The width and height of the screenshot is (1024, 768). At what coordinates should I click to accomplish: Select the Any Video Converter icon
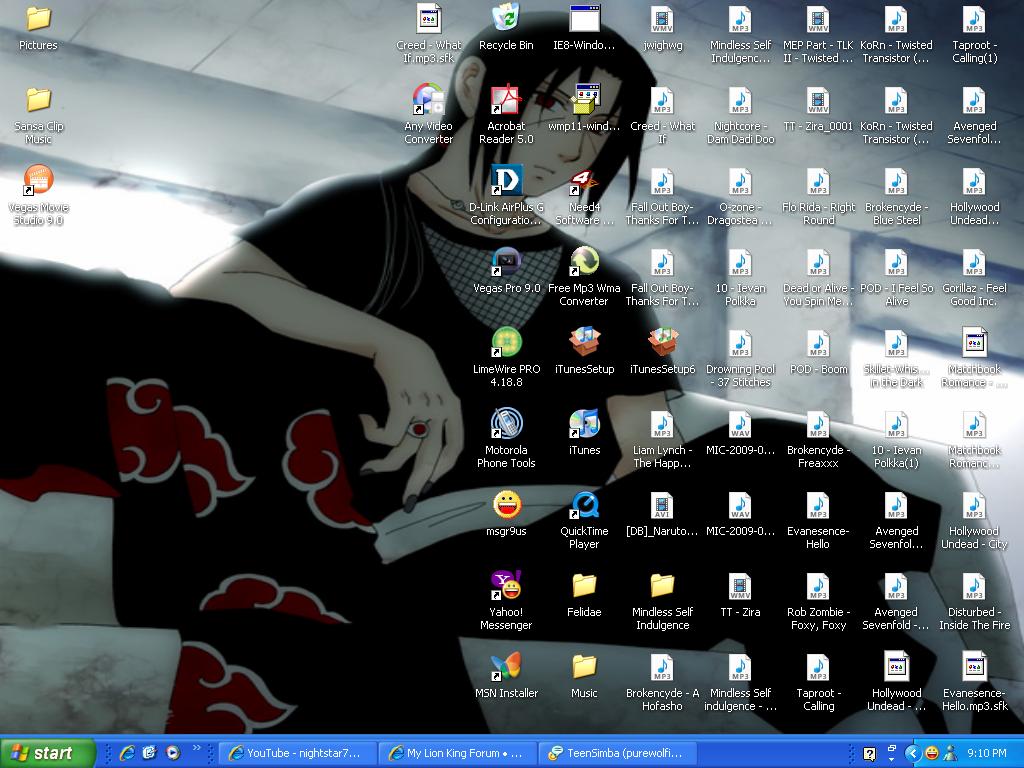pyautogui.click(x=428, y=101)
